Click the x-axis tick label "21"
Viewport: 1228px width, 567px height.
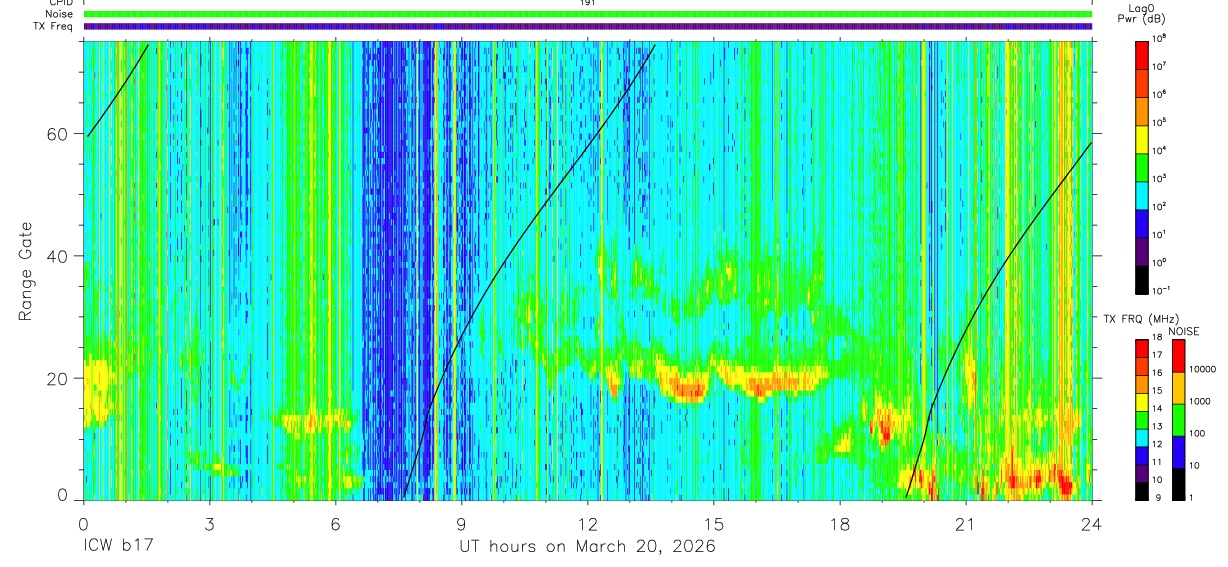point(965,524)
